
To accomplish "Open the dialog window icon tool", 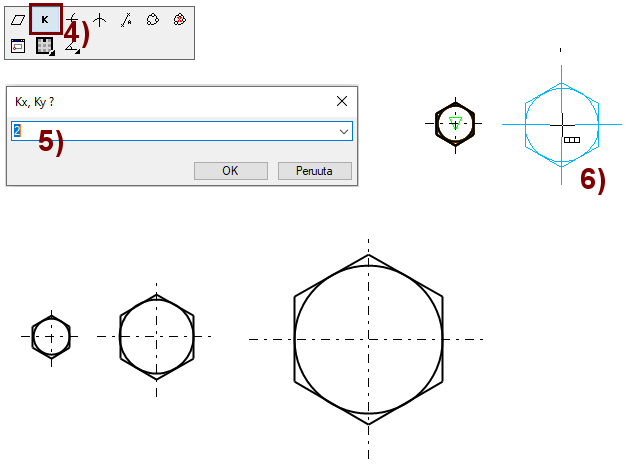I will pos(18,46).
